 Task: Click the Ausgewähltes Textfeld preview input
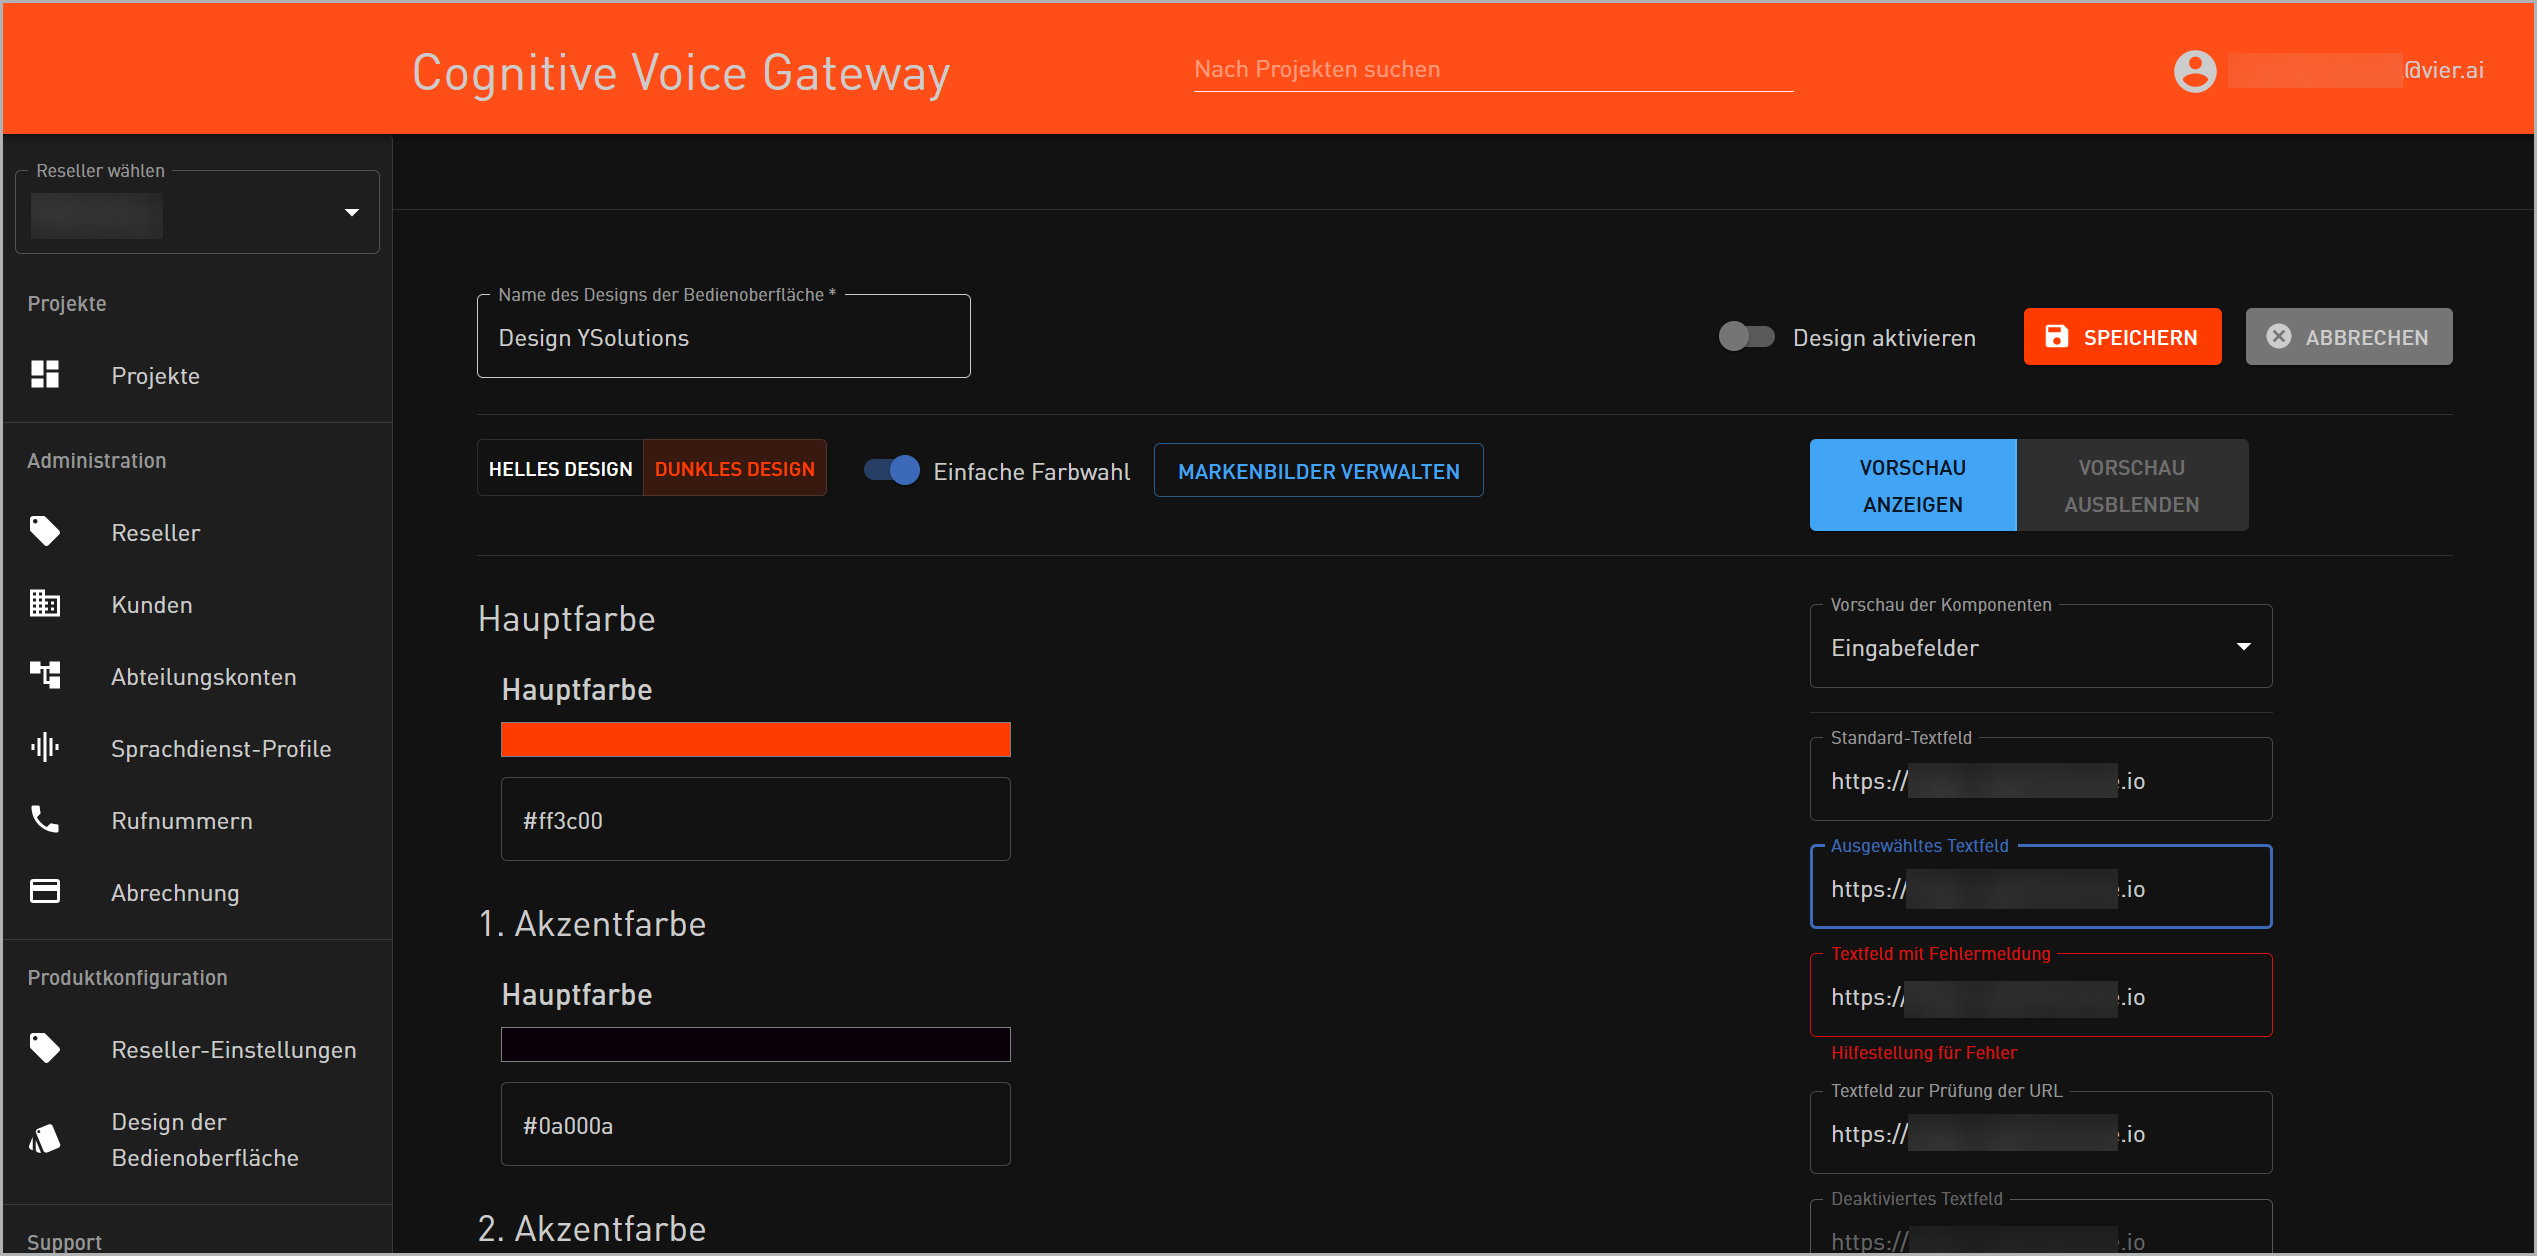pos(2040,888)
